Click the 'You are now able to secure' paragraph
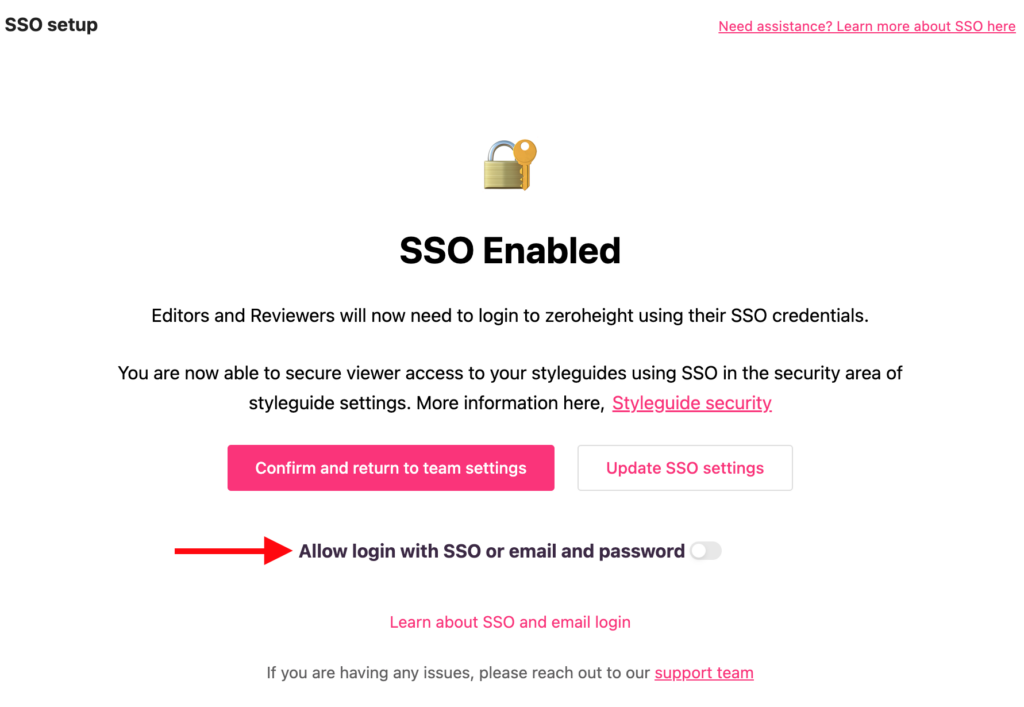 point(510,388)
